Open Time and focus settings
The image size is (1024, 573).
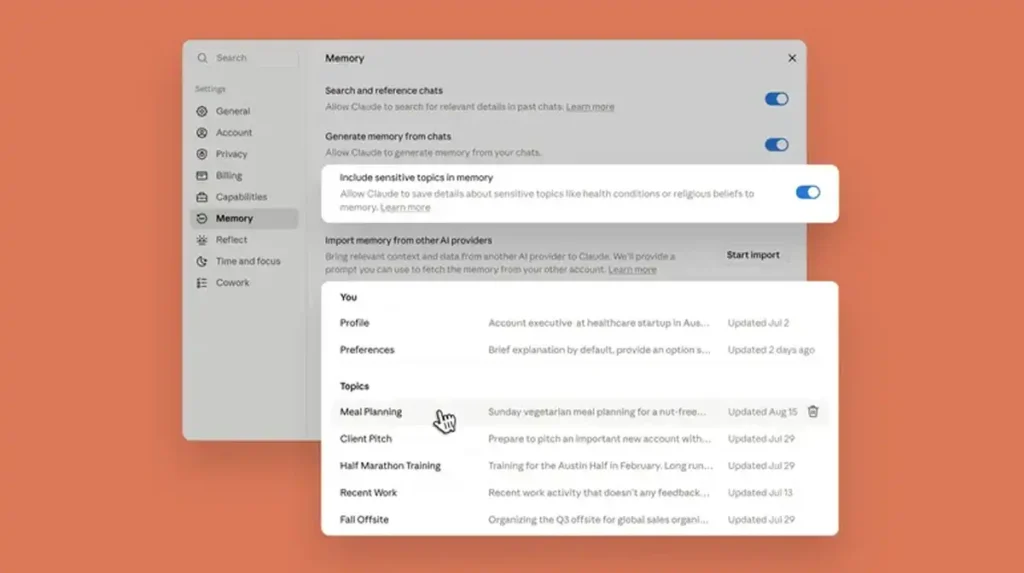coord(244,261)
